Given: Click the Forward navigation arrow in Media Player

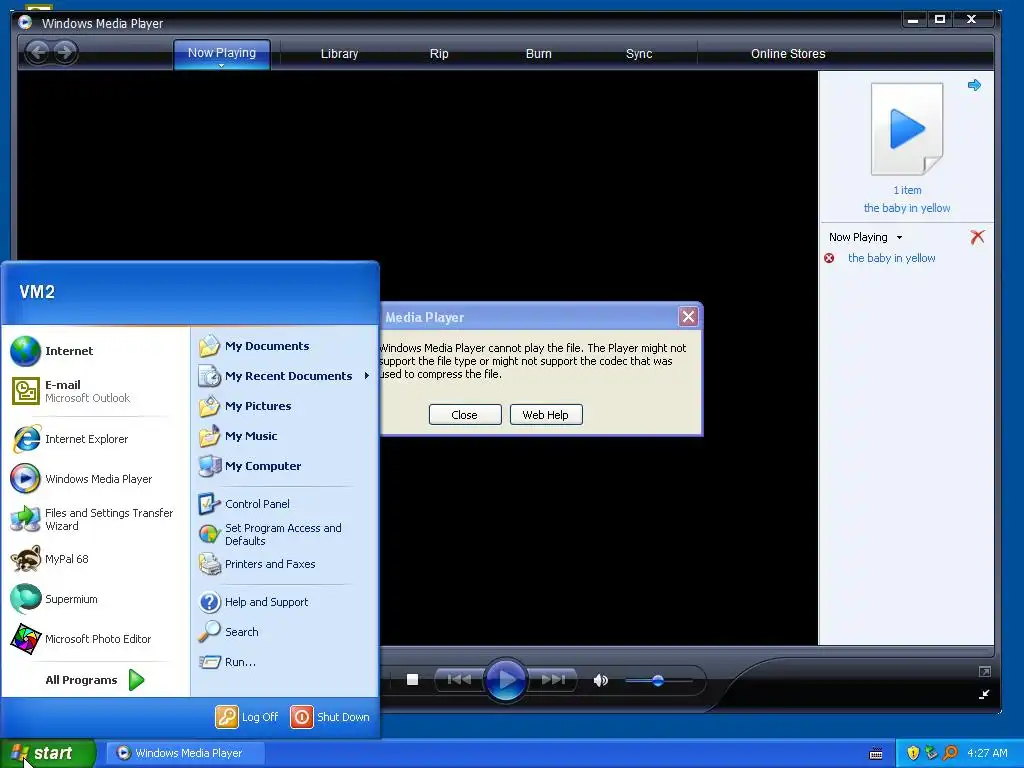Looking at the screenshot, I should point(65,52).
